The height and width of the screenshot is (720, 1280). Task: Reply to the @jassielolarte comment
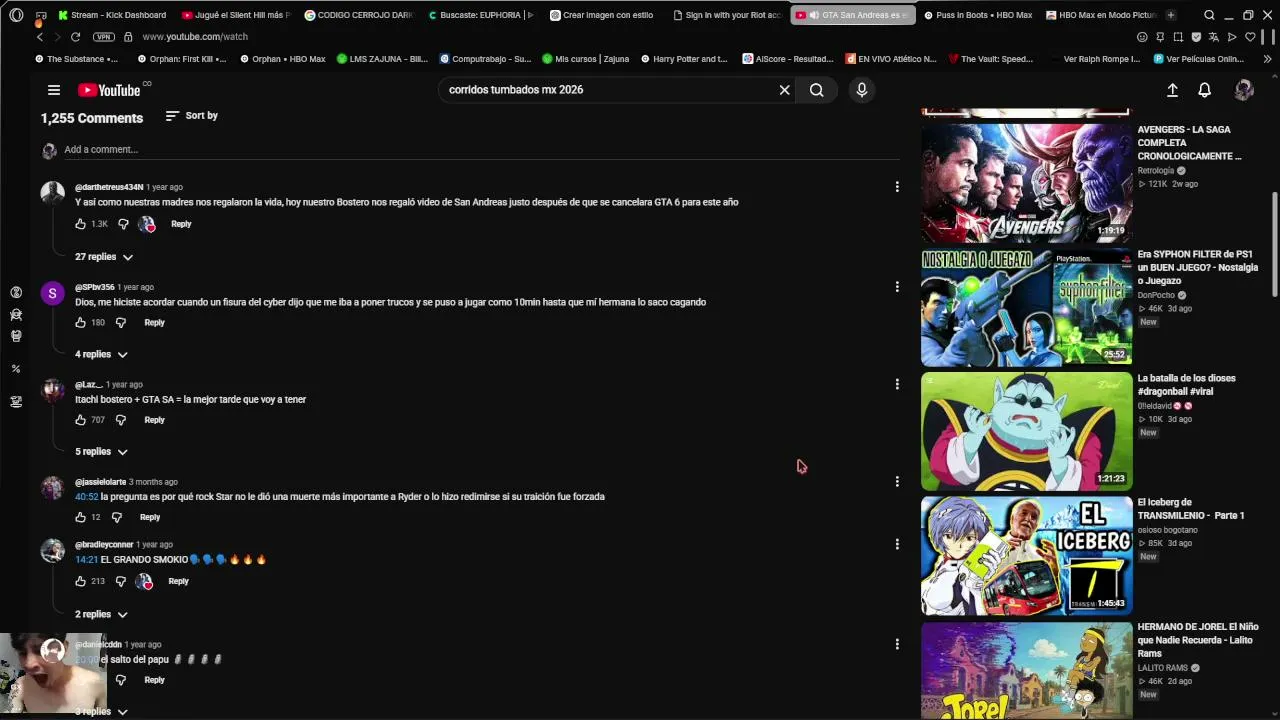150,517
